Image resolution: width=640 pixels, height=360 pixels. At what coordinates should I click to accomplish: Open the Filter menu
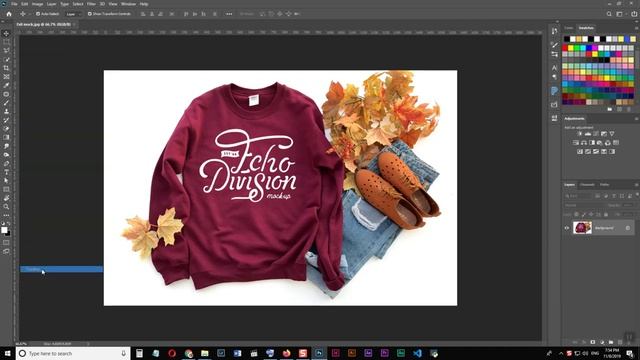click(x=91, y=4)
